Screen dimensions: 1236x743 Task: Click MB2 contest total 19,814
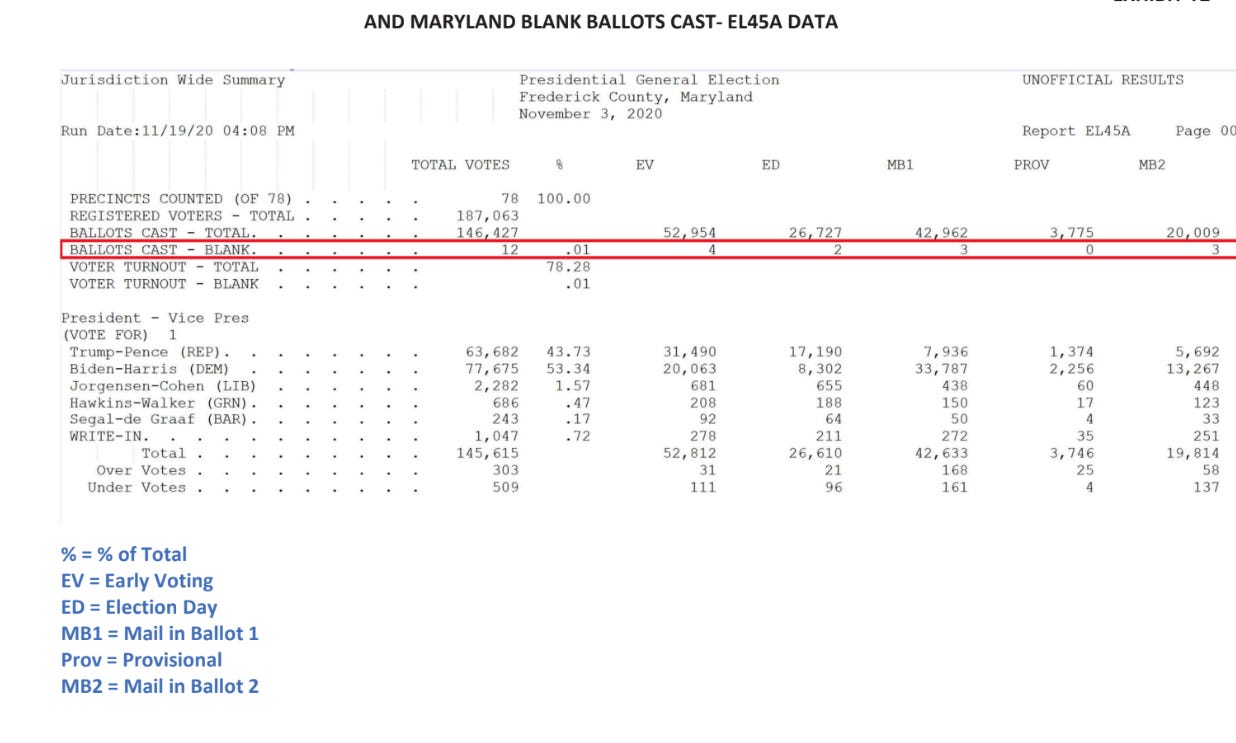point(1193,454)
